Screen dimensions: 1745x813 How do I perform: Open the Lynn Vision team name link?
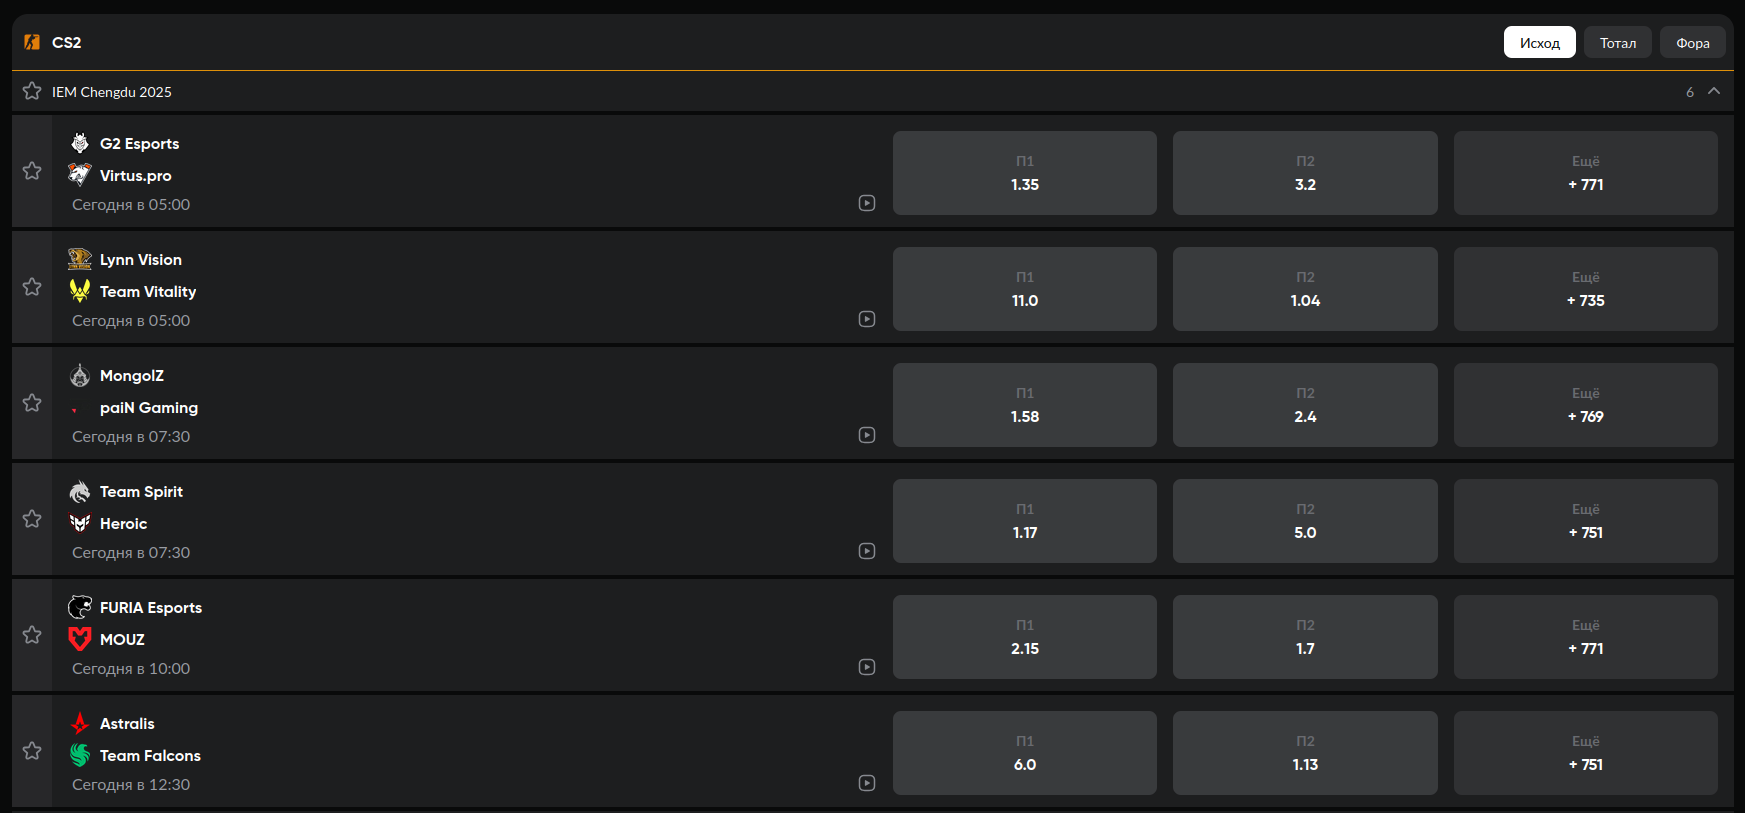pos(141,260)
